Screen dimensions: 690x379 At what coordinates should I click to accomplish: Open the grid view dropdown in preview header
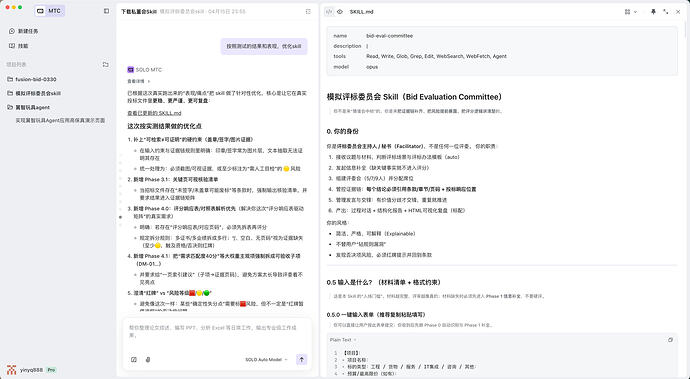pyautogui.click(x=631, y=12)
